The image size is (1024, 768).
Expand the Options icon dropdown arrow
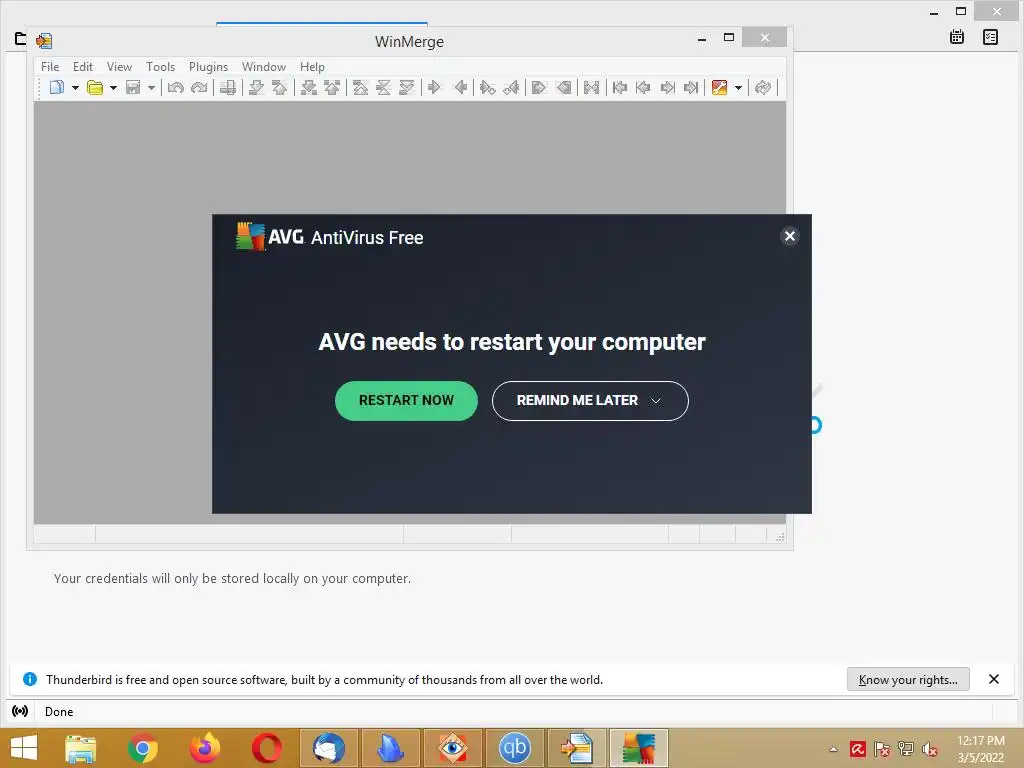[738, 88]
